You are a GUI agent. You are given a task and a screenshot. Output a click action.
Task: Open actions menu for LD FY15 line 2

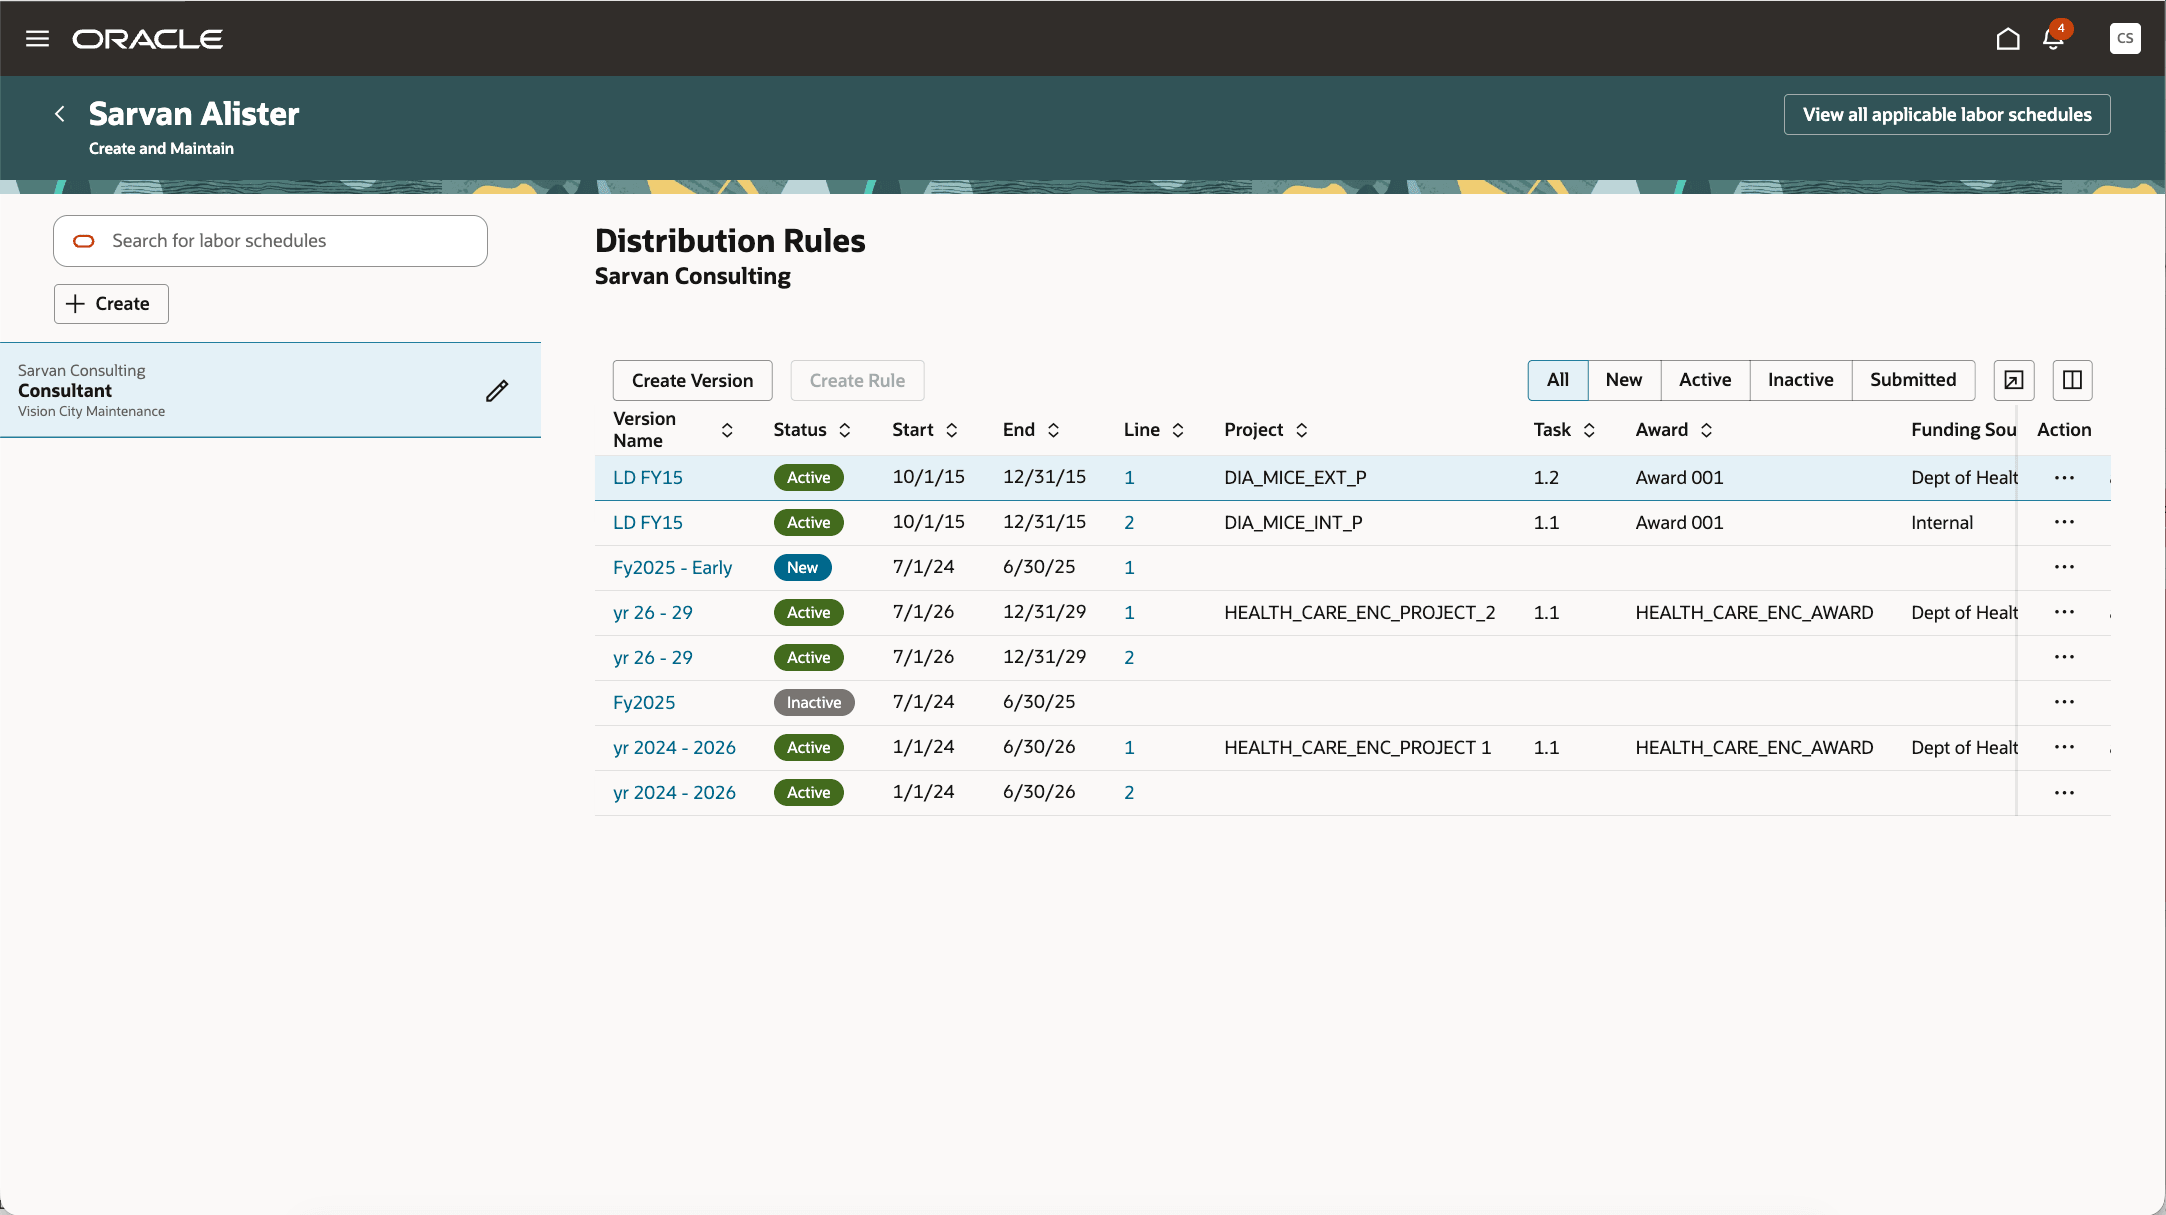(2064, 522)
